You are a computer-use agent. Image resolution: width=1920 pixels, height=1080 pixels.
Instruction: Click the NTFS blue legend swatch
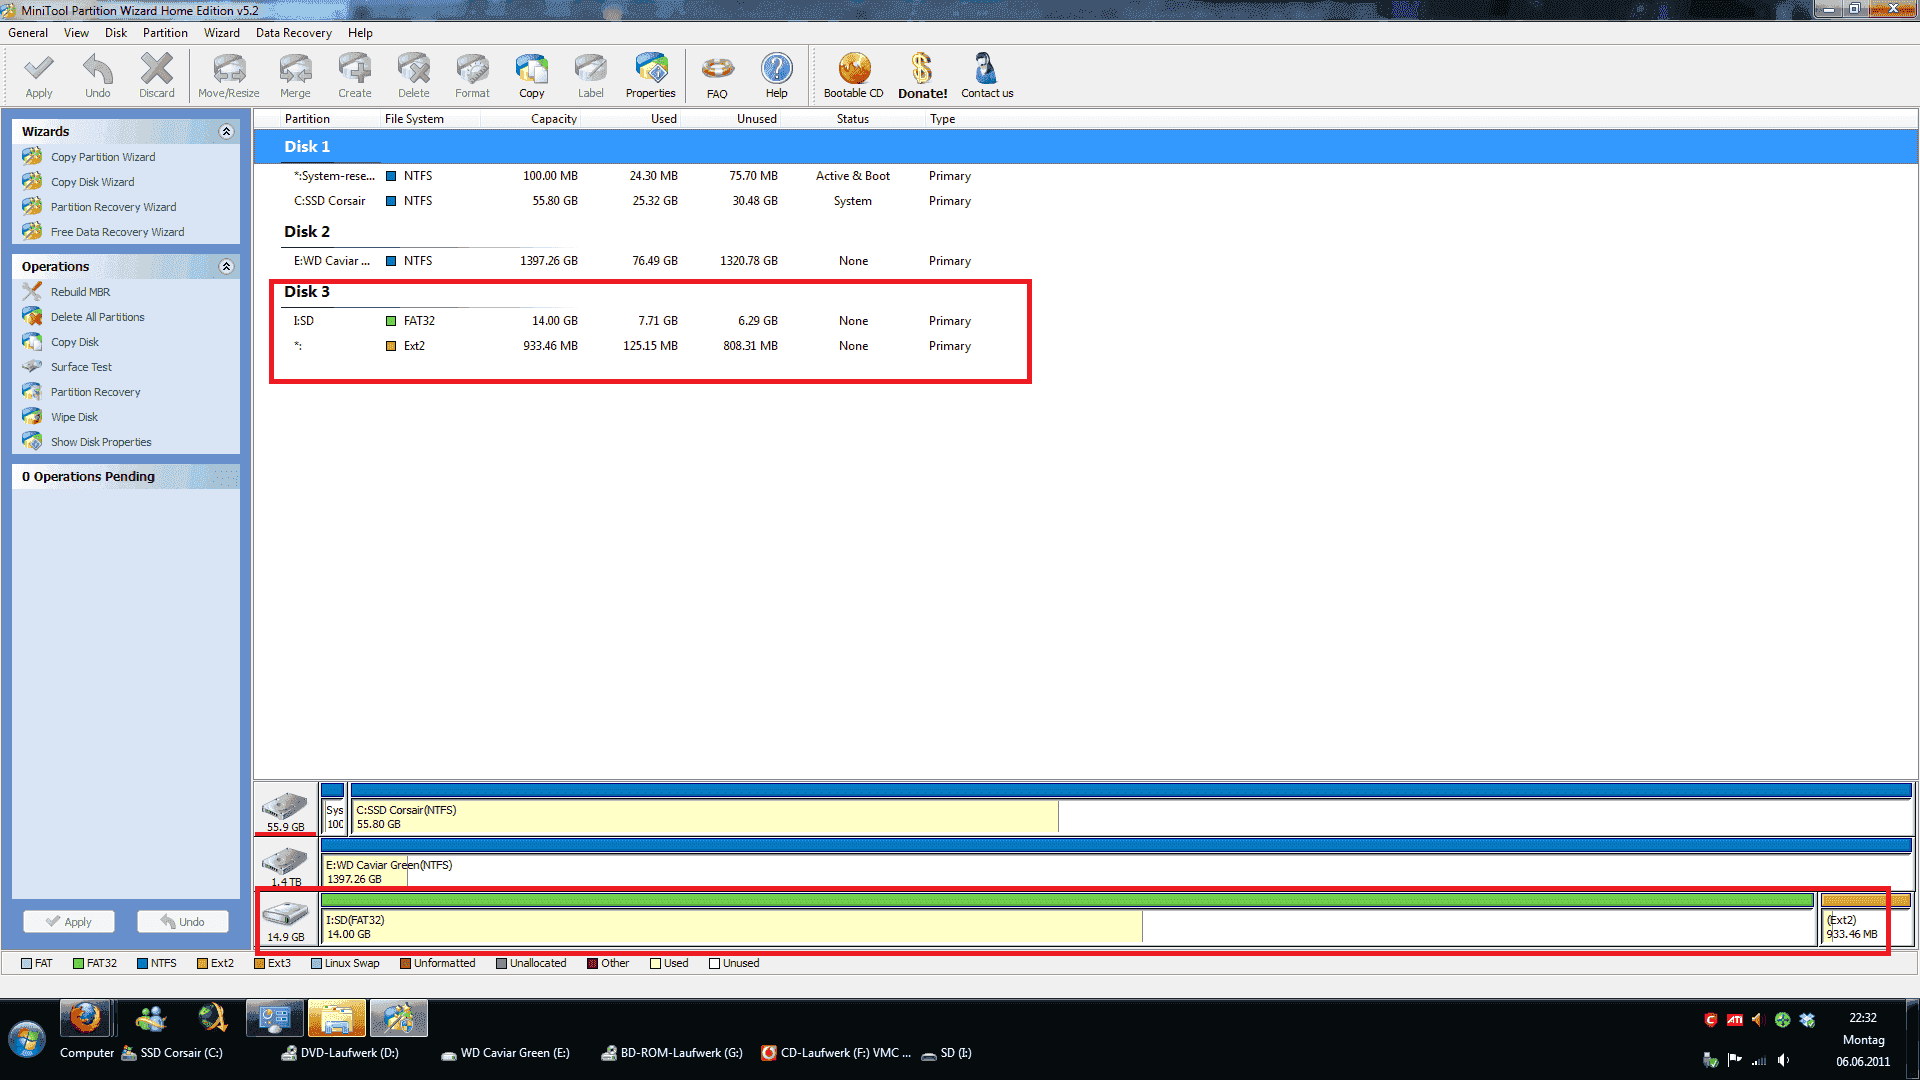click(x=142, y=964)
